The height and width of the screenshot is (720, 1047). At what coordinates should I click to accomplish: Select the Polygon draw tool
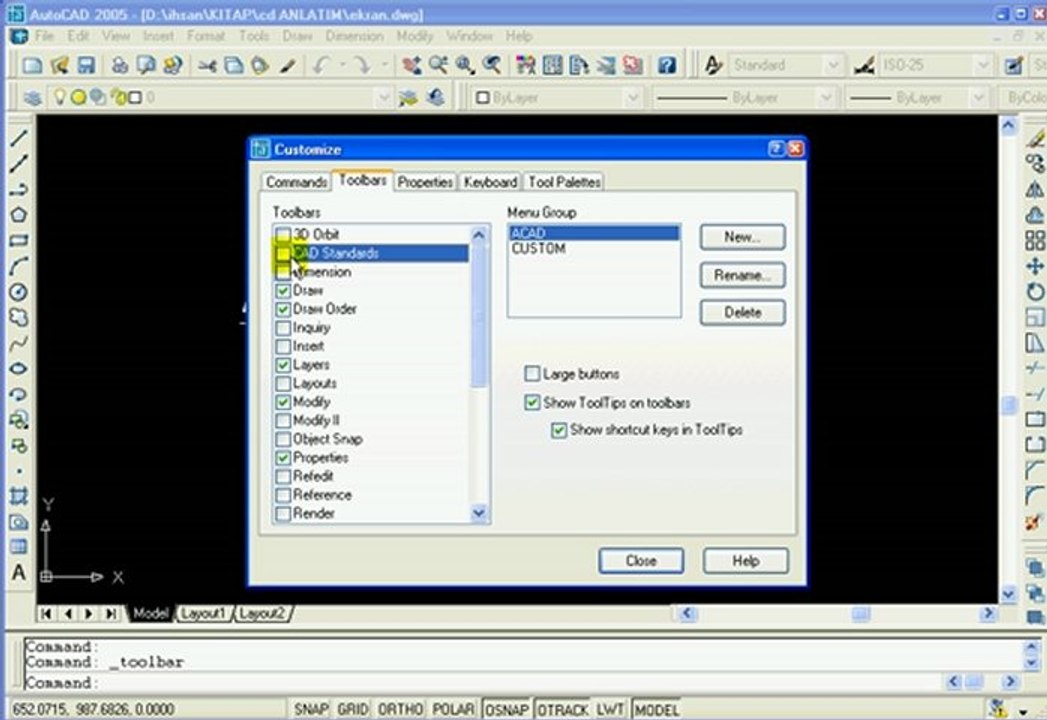click(x=19, y=215)
